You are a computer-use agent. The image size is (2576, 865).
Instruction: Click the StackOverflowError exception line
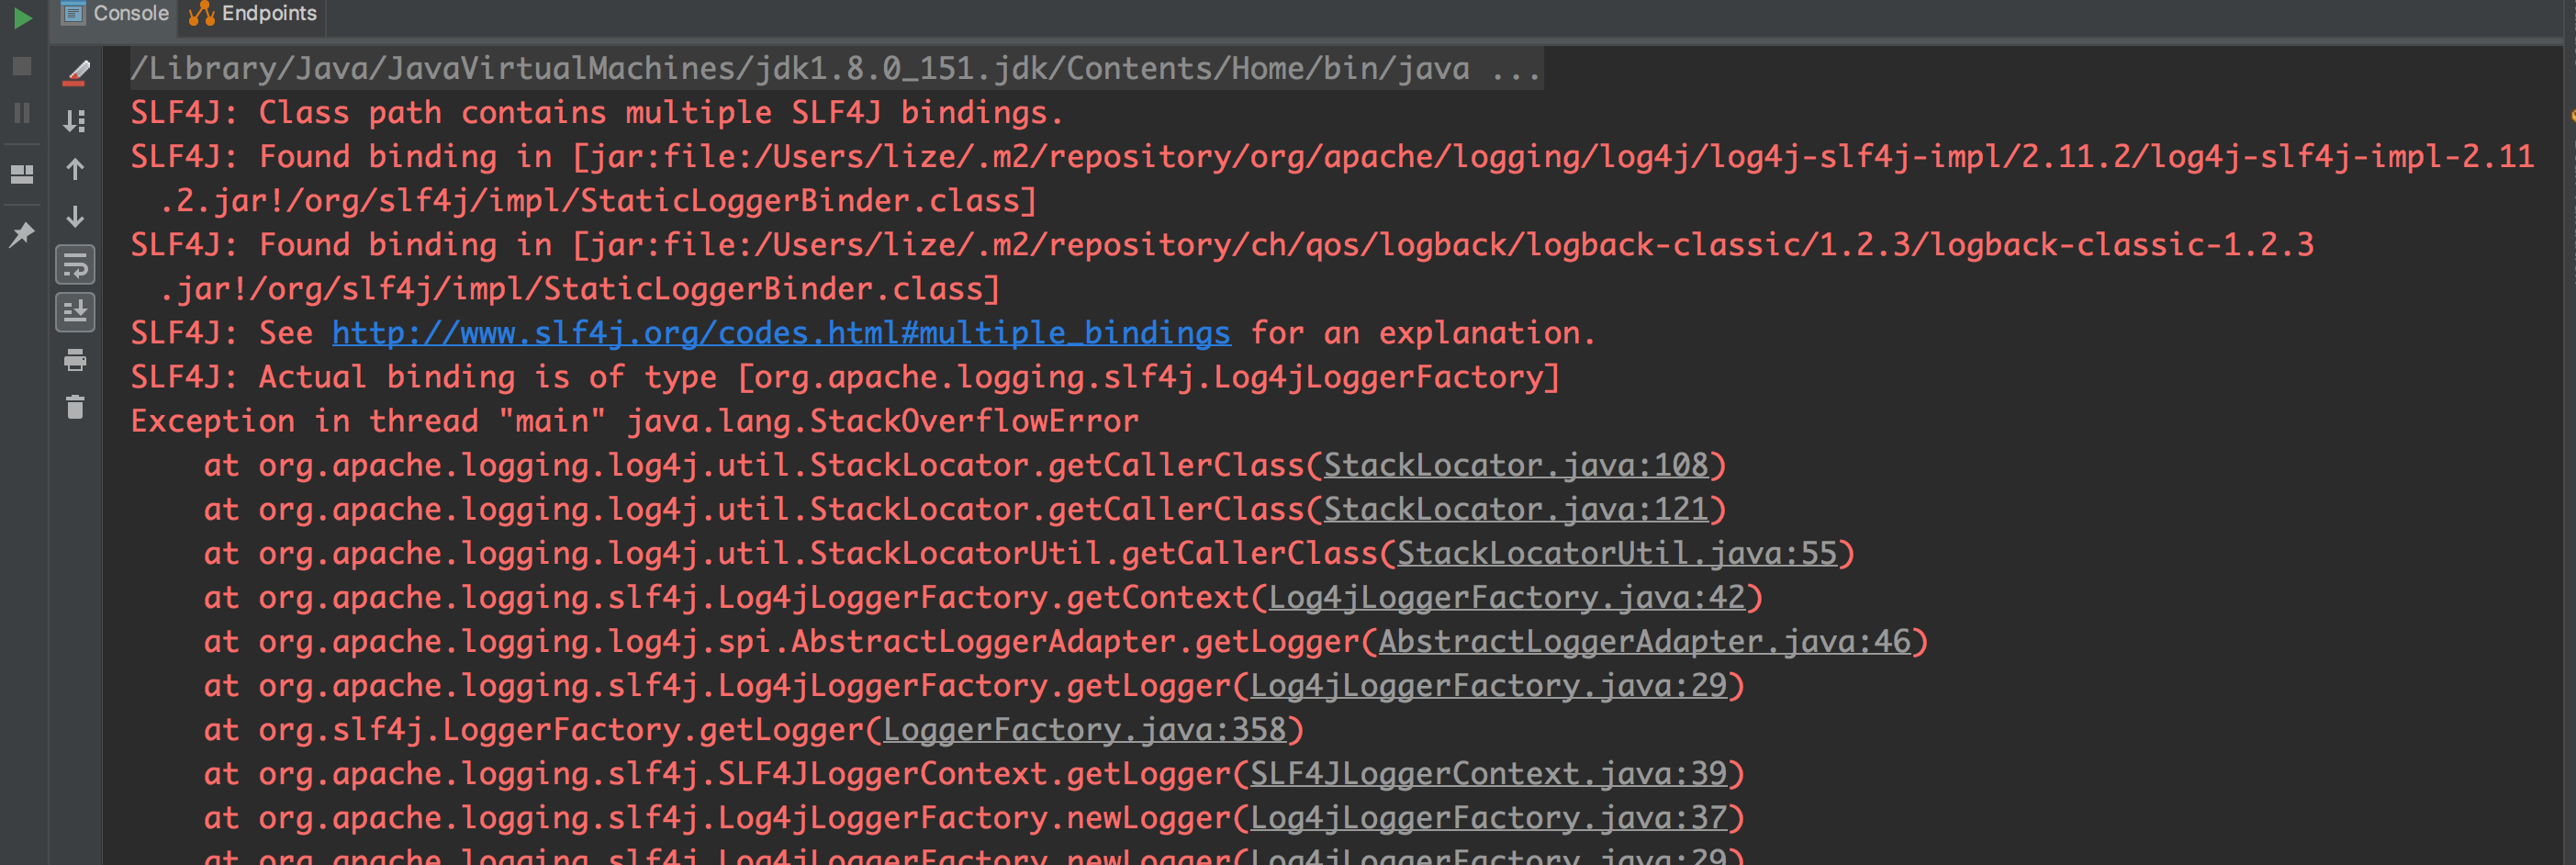click(635, 421)
